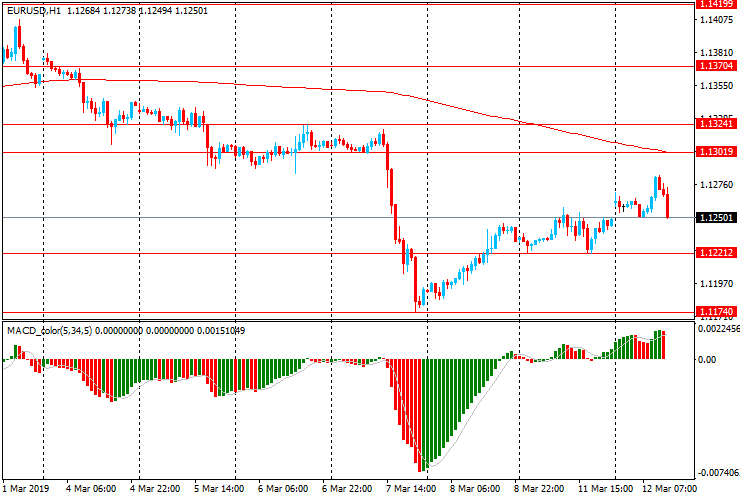Click the 7 Mar 14:00 time axis label
Viewport: 740px width, 500px height.
click(412, 490)
